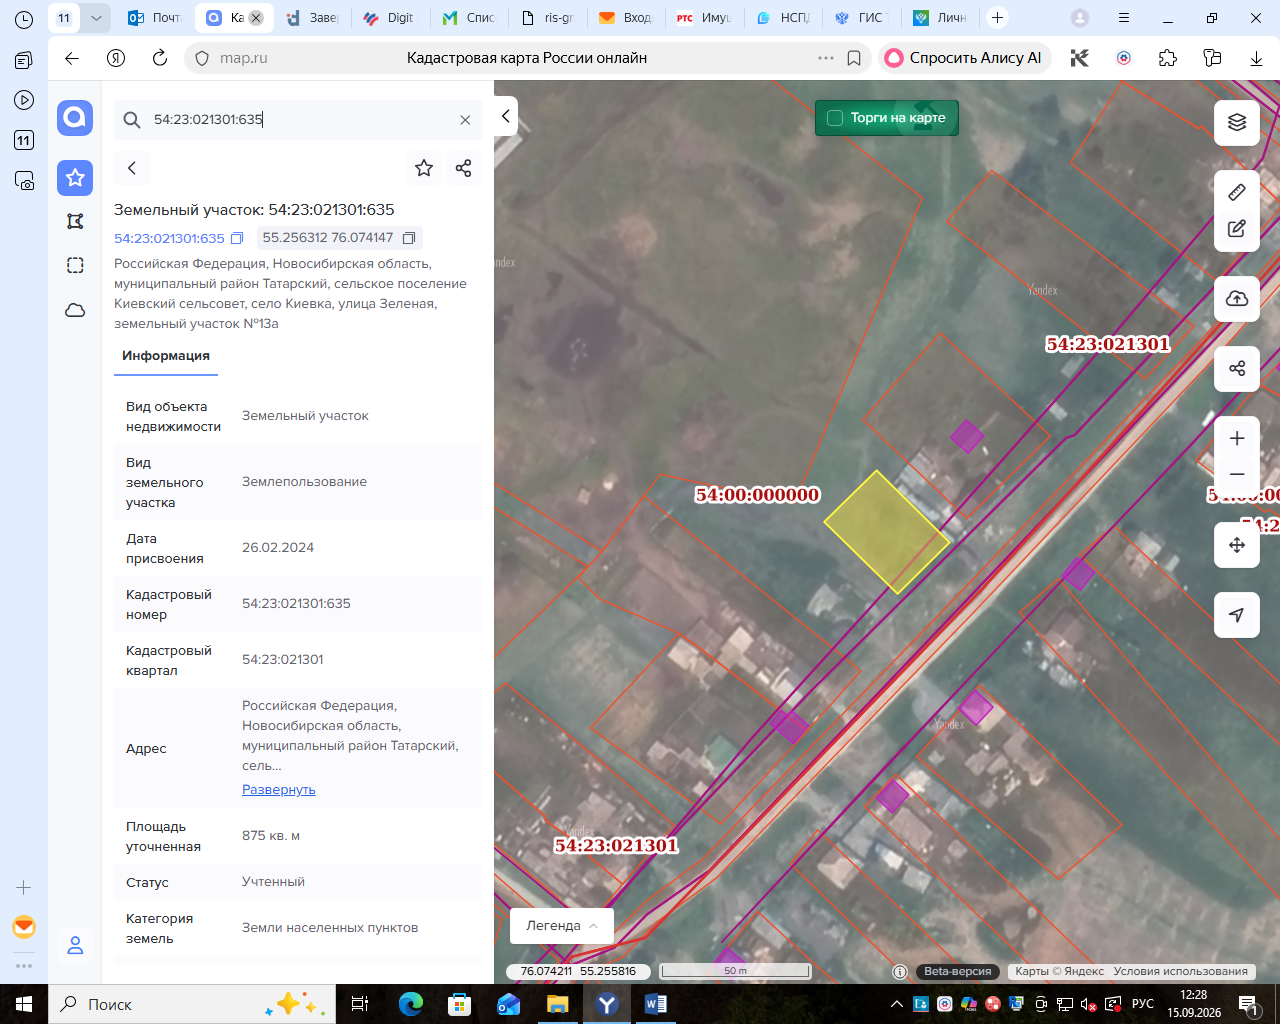Open the map drawing edit tool
This screenshot has height=1024, width=1280.
pos(1237,229)
